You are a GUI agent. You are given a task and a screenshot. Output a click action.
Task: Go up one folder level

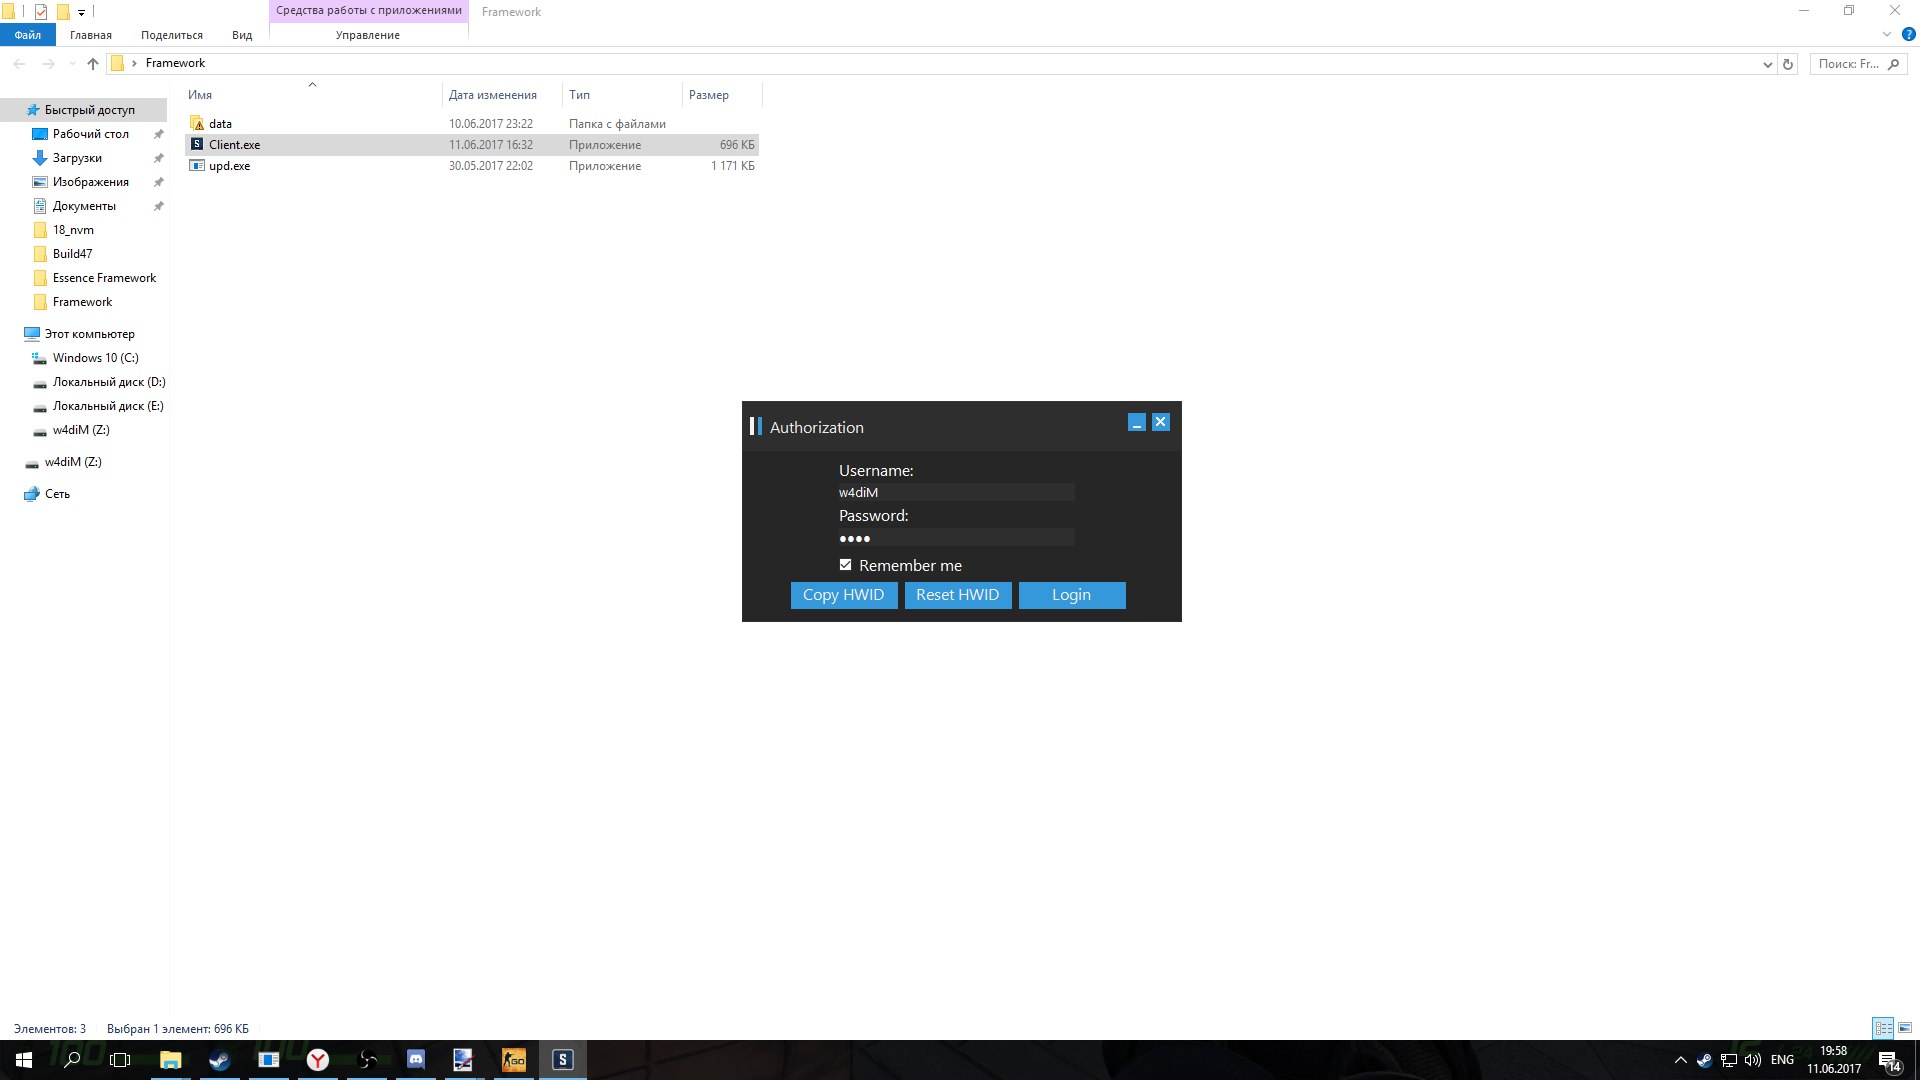point(93,64)
